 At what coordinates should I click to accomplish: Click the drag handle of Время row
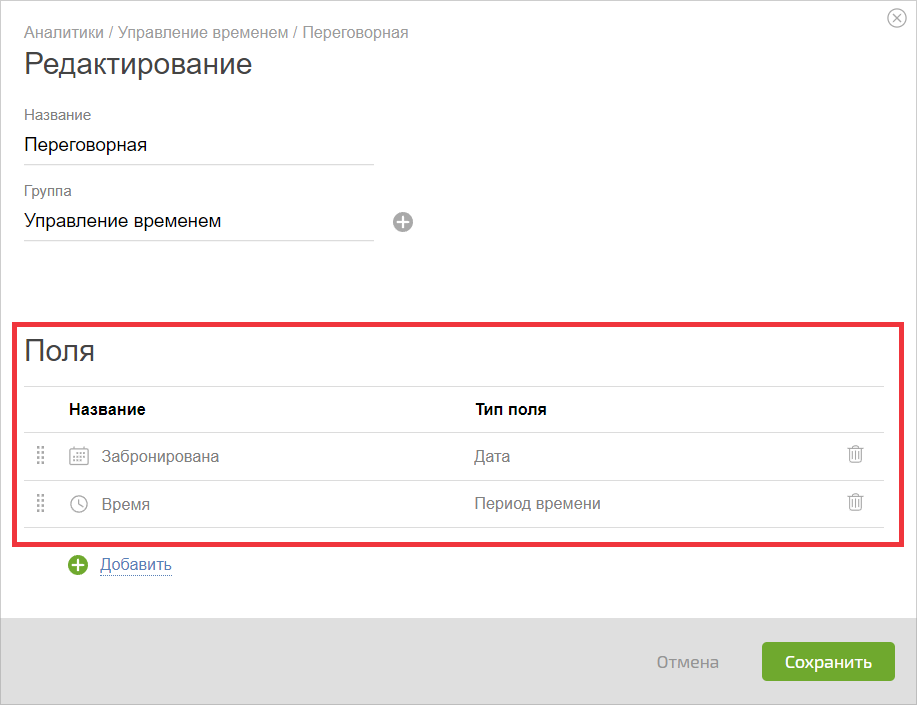tap(40, 503)
